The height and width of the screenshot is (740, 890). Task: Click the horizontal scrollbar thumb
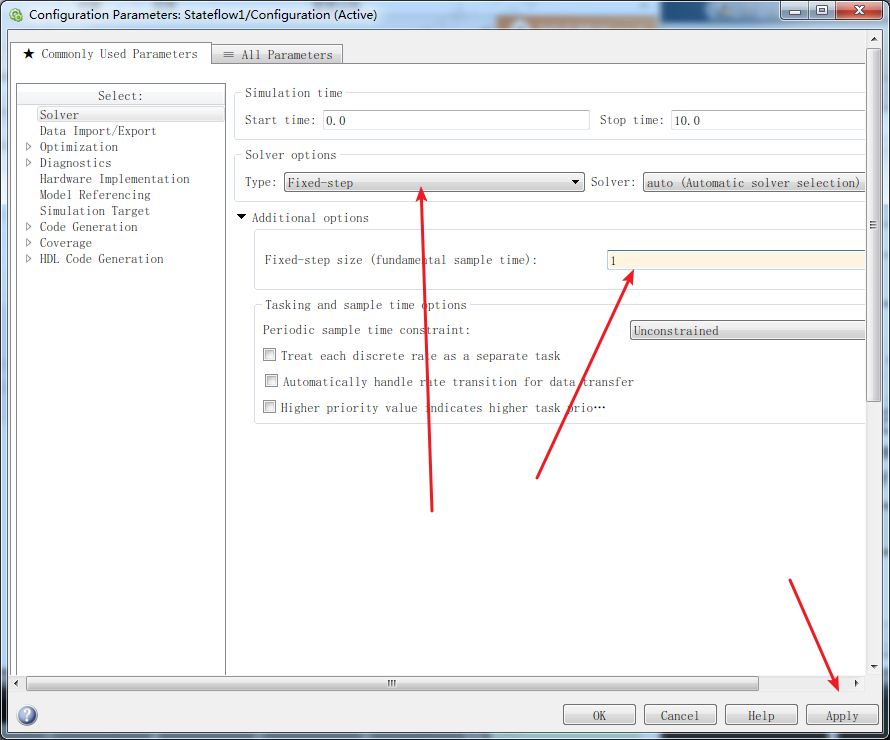392,683
